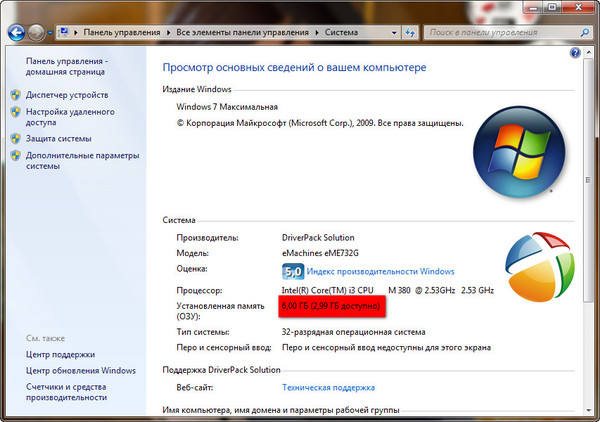Click the 'Windows 7 Максимальная' edition text

[x=227, y=107]
